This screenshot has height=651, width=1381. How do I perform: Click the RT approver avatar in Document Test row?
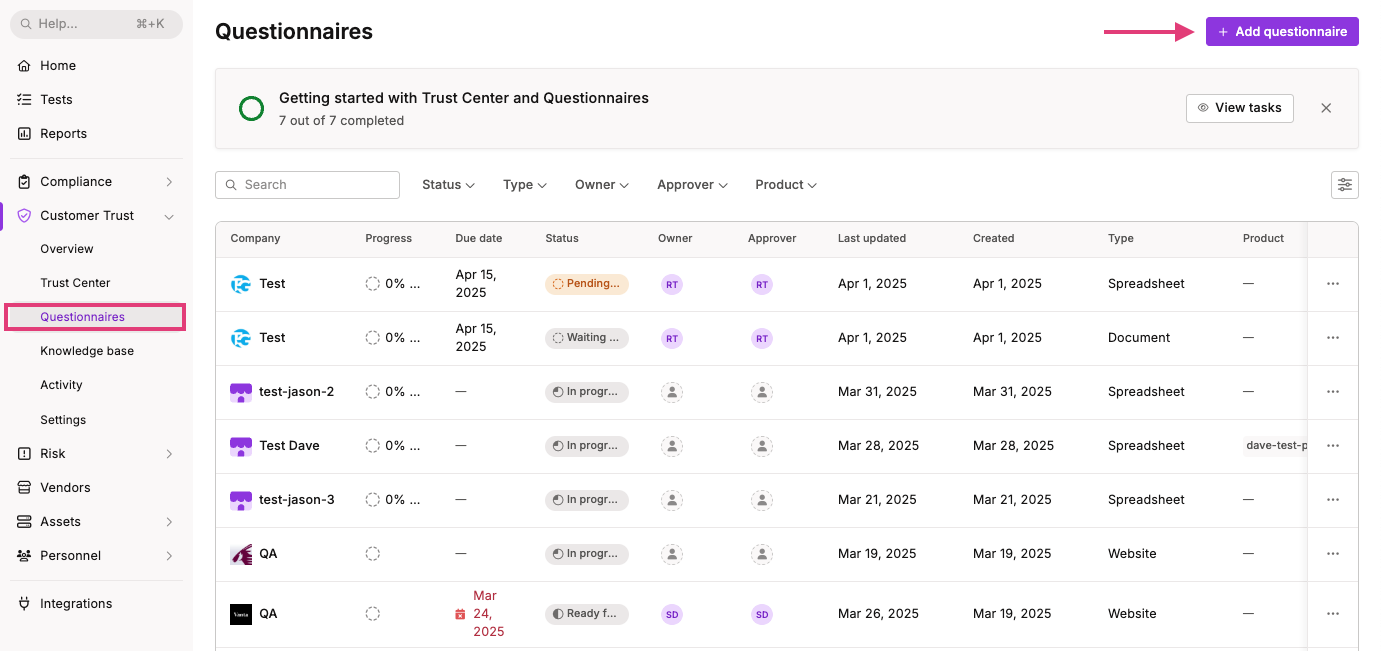click(762, 338)
